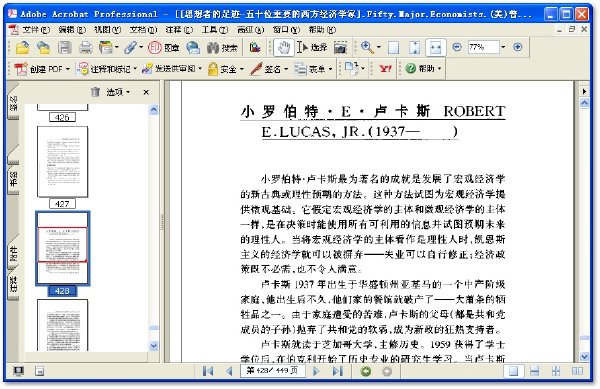Switch to Facing pages layout
The width and height of the screenshot is (600, 389).
(x=577, y=371)
